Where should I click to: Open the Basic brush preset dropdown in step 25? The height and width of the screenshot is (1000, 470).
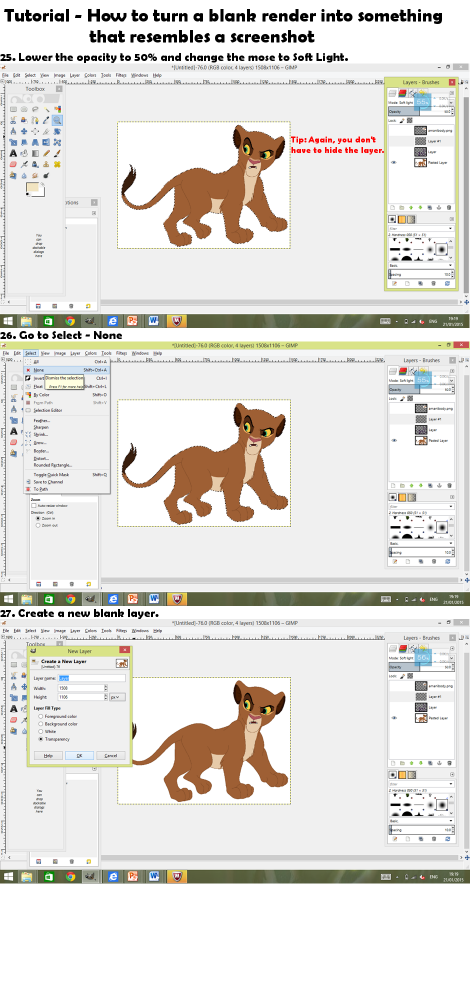coord(422,265)
